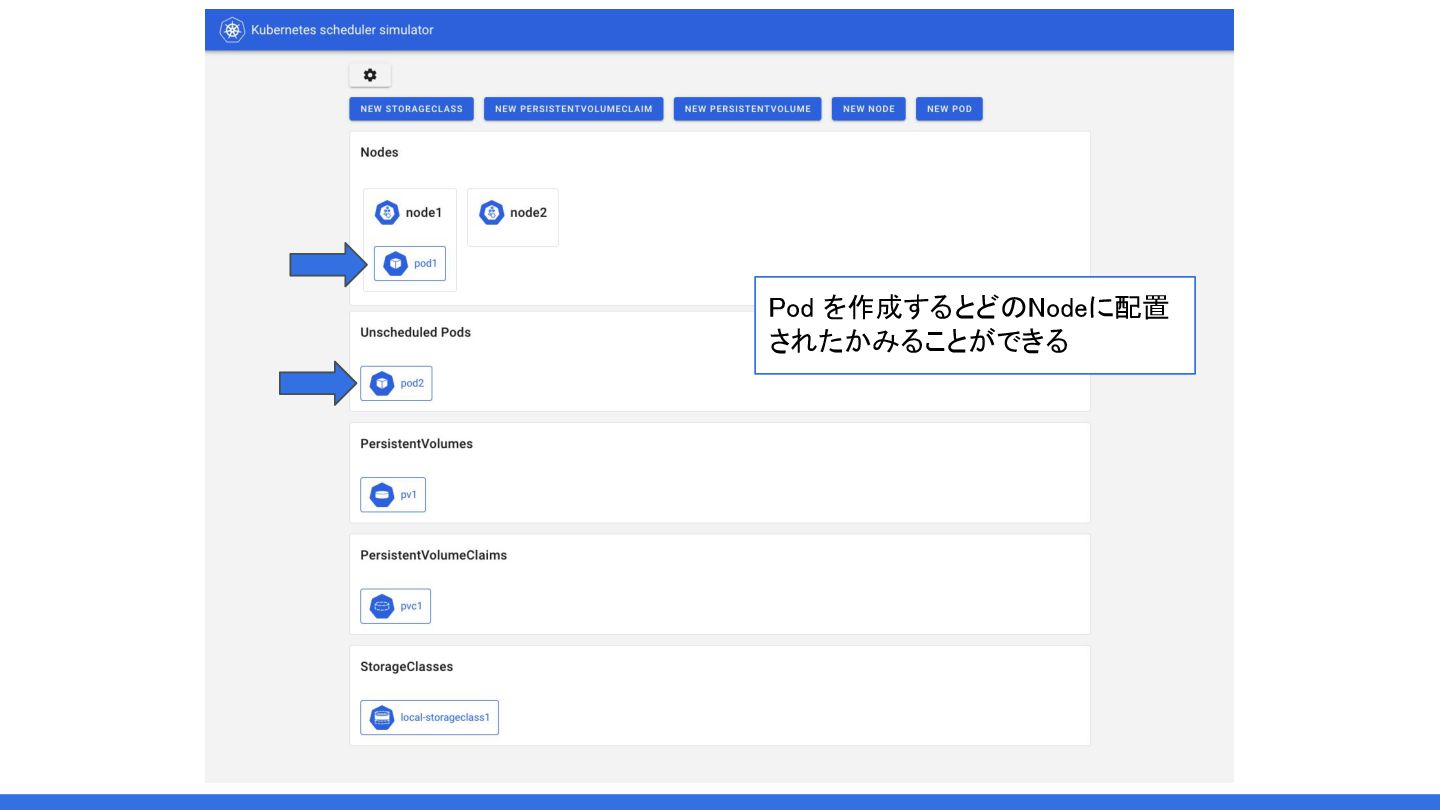Open pod1 scheduled on node1
Screen dimensions: 1440x810
coord(410,264)
